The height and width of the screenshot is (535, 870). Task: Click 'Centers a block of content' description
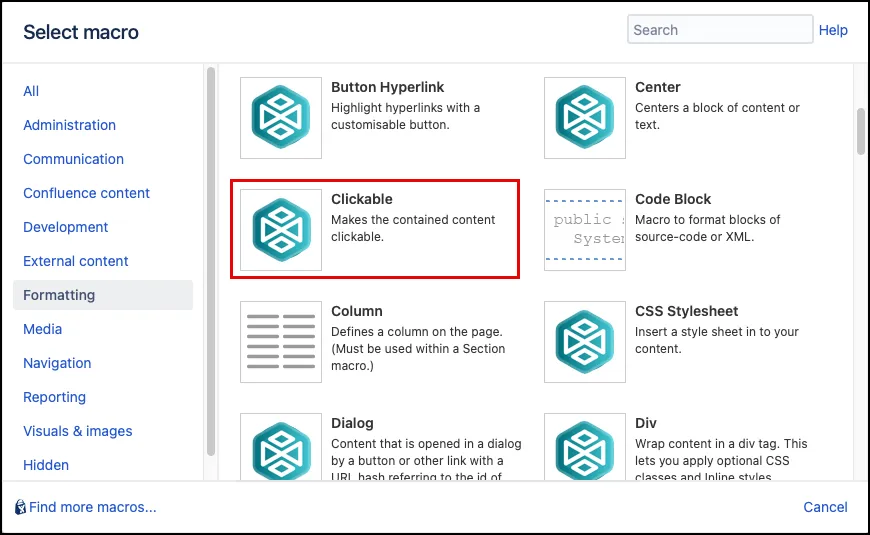tap(717, 116)
